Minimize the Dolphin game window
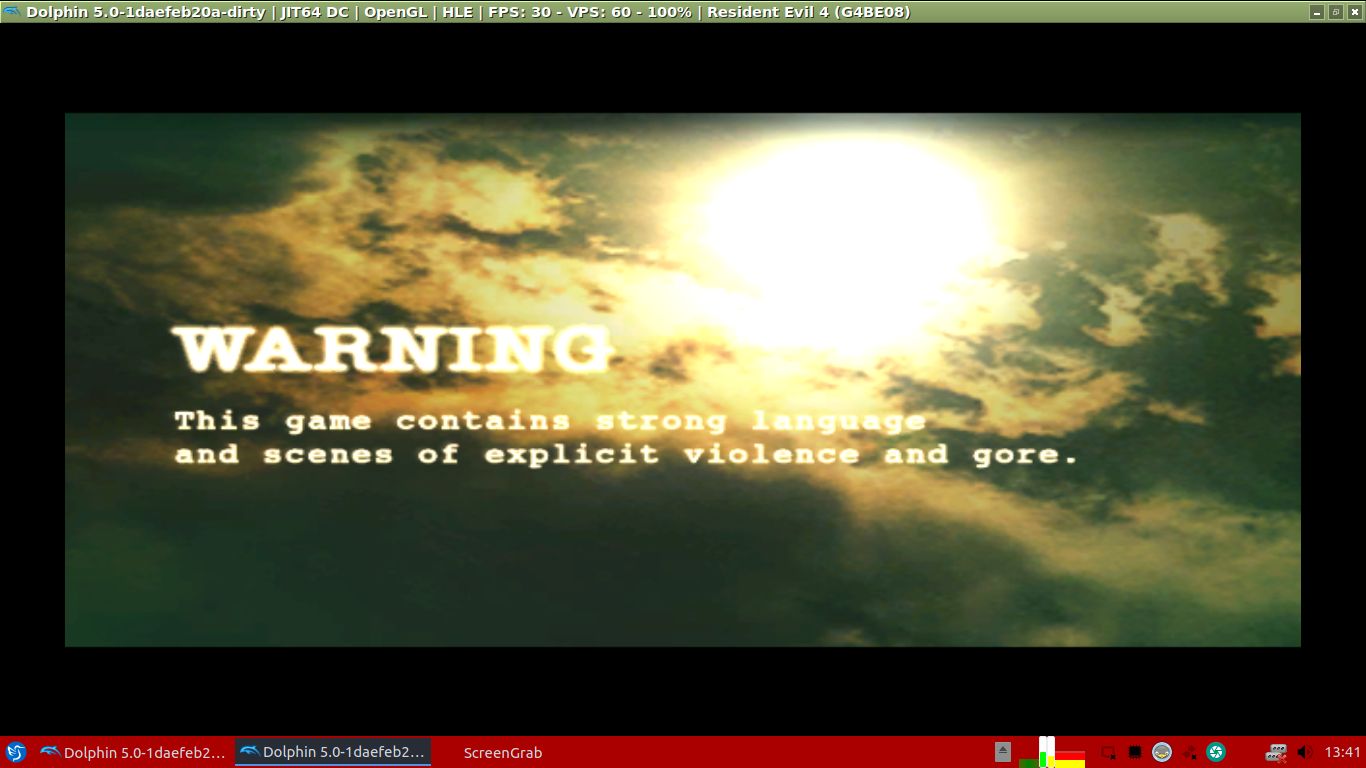This screenshot has height=768, width=1366. [x=1316, y=12]
